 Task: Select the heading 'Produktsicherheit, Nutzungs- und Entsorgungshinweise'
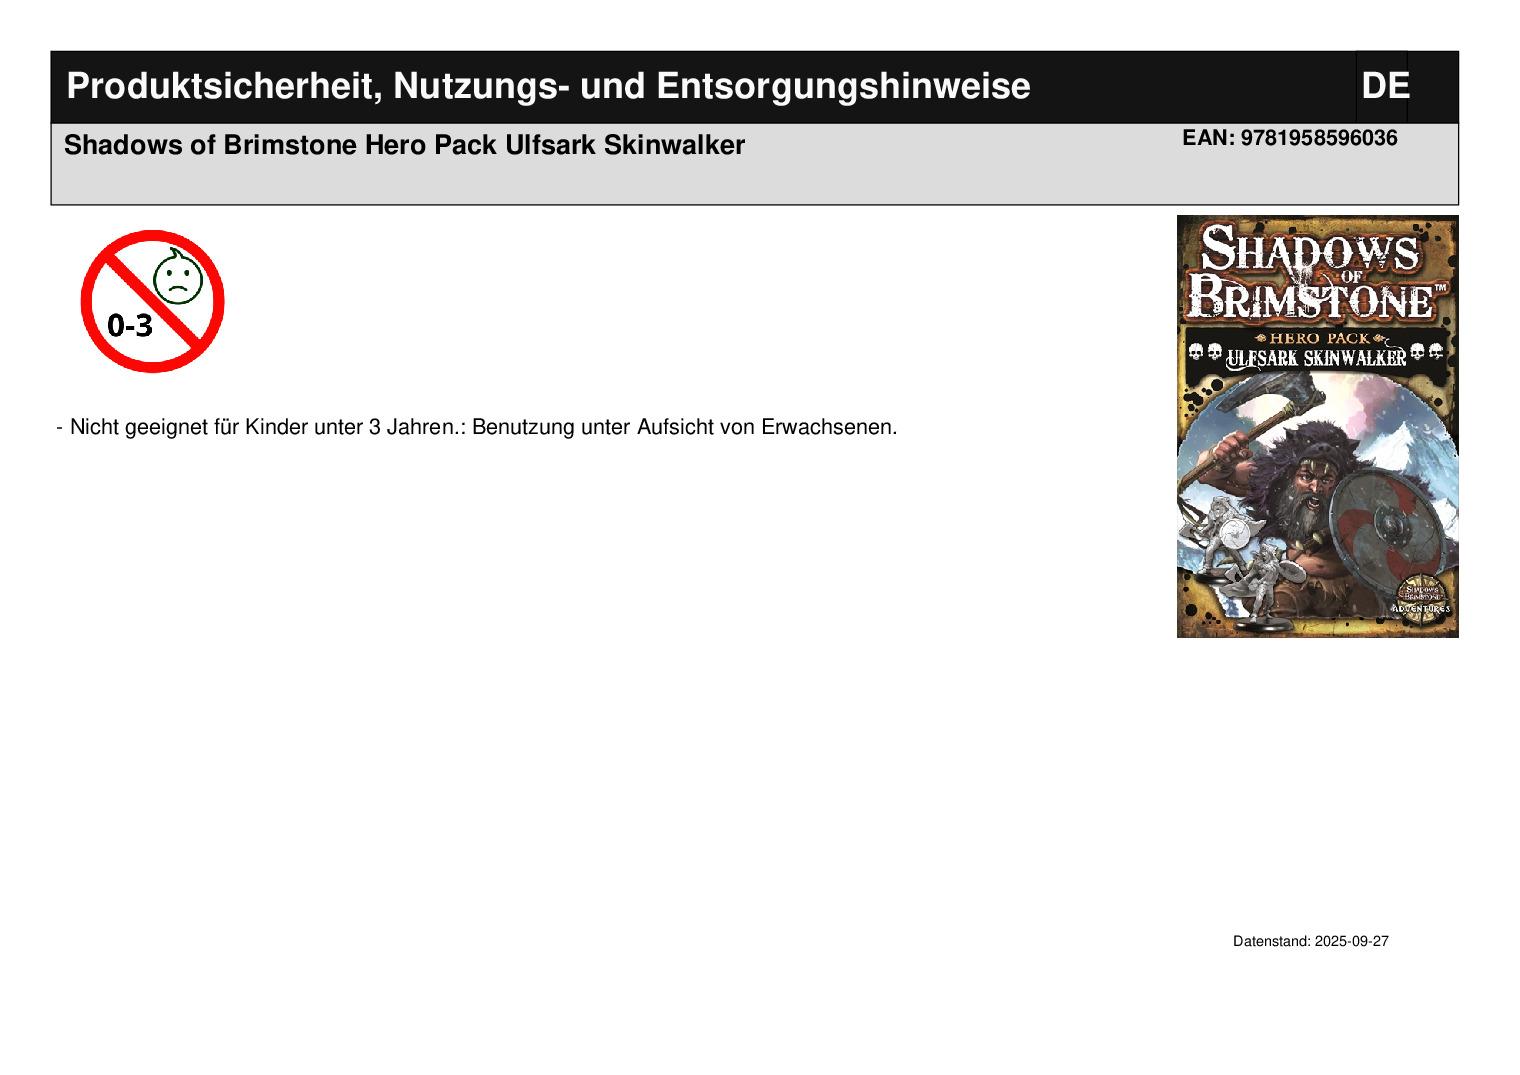click(548, 86)
